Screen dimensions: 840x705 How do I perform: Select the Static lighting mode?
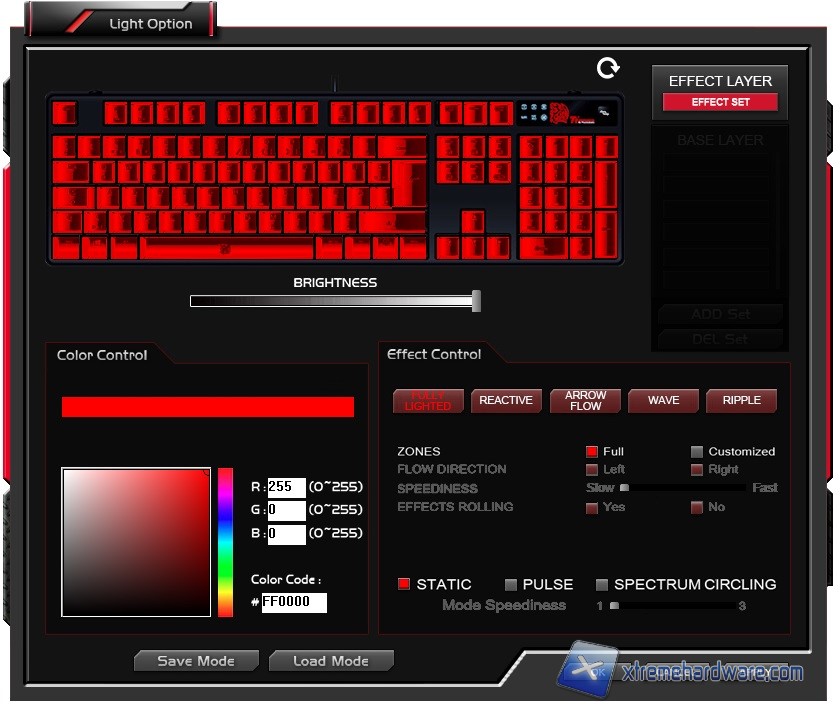point(404,585)
